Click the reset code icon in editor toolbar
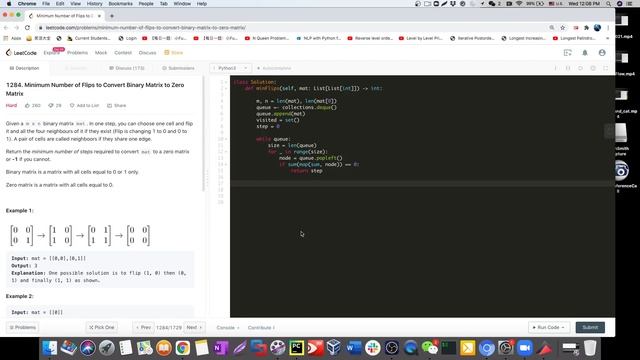Viewport: 640px width, 360px height. pos(580,68)
